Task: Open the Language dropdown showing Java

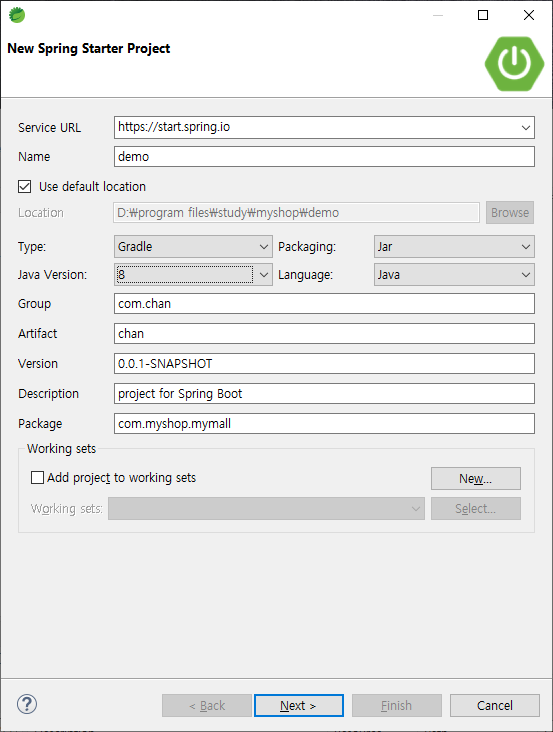Action: [x=454, y=274]
